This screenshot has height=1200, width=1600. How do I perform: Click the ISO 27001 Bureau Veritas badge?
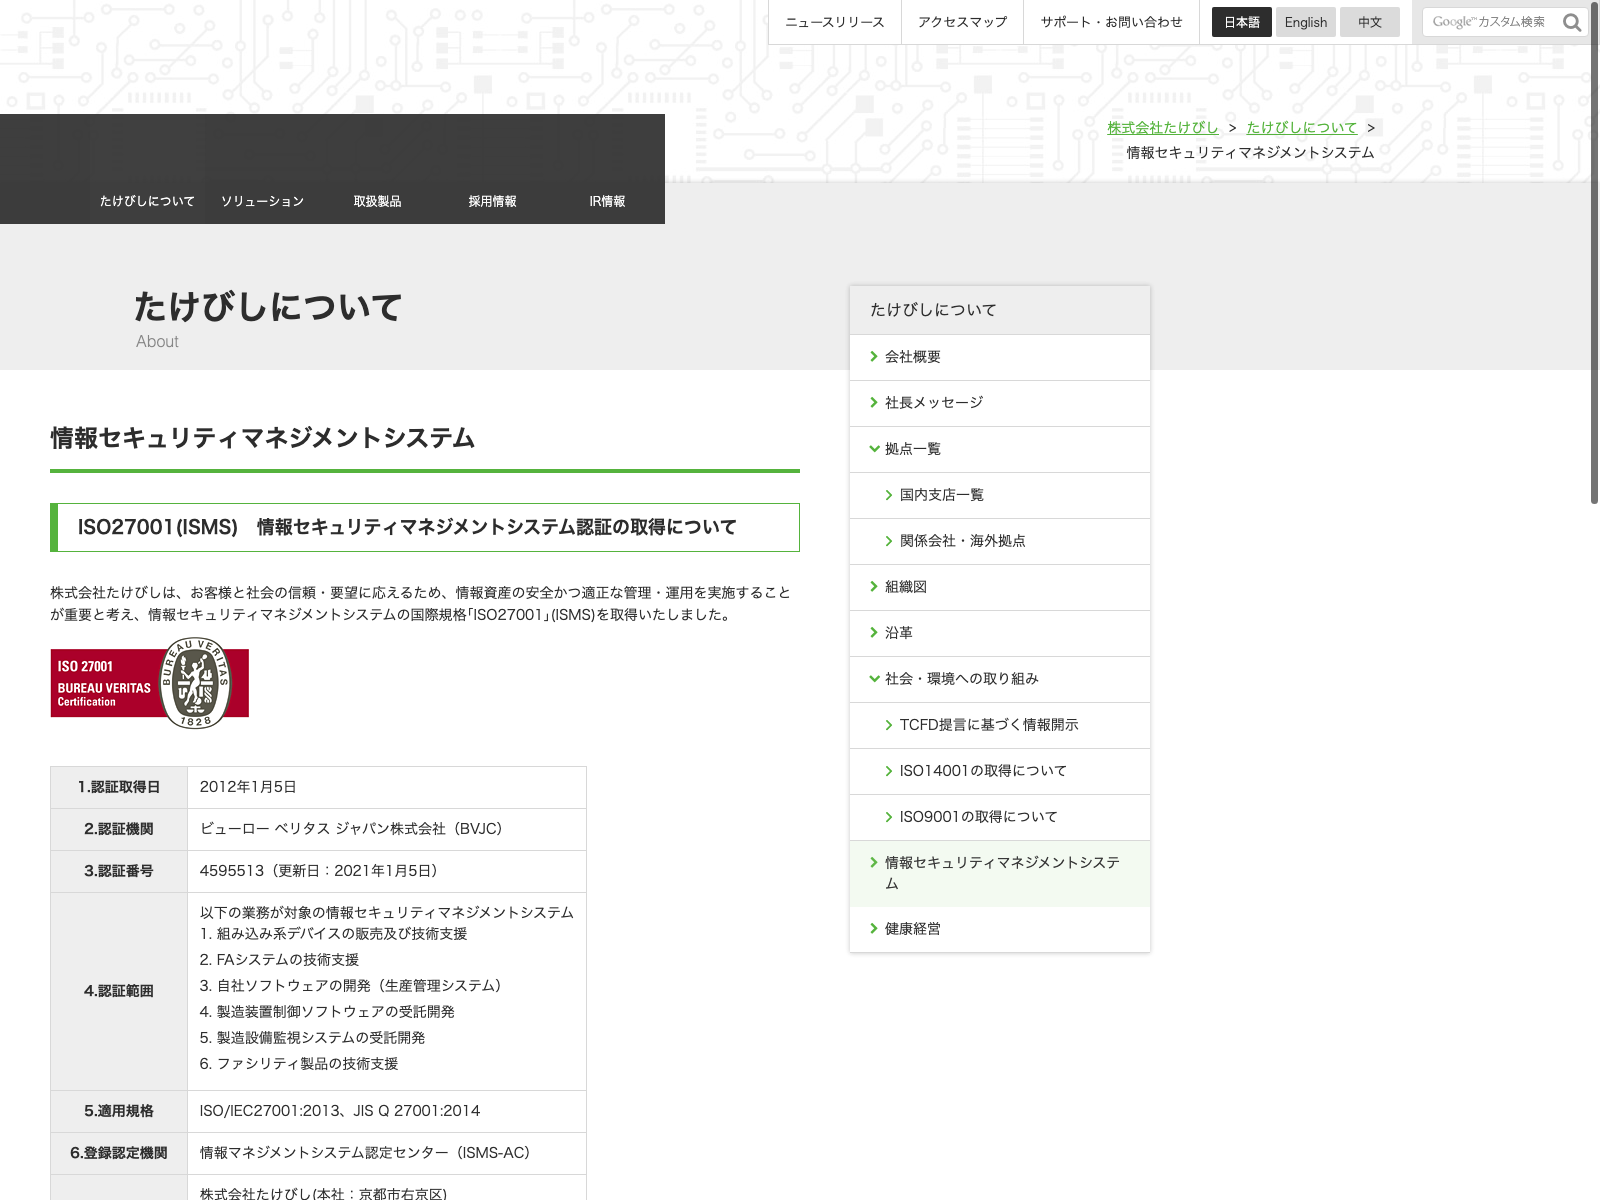point(150,683)
